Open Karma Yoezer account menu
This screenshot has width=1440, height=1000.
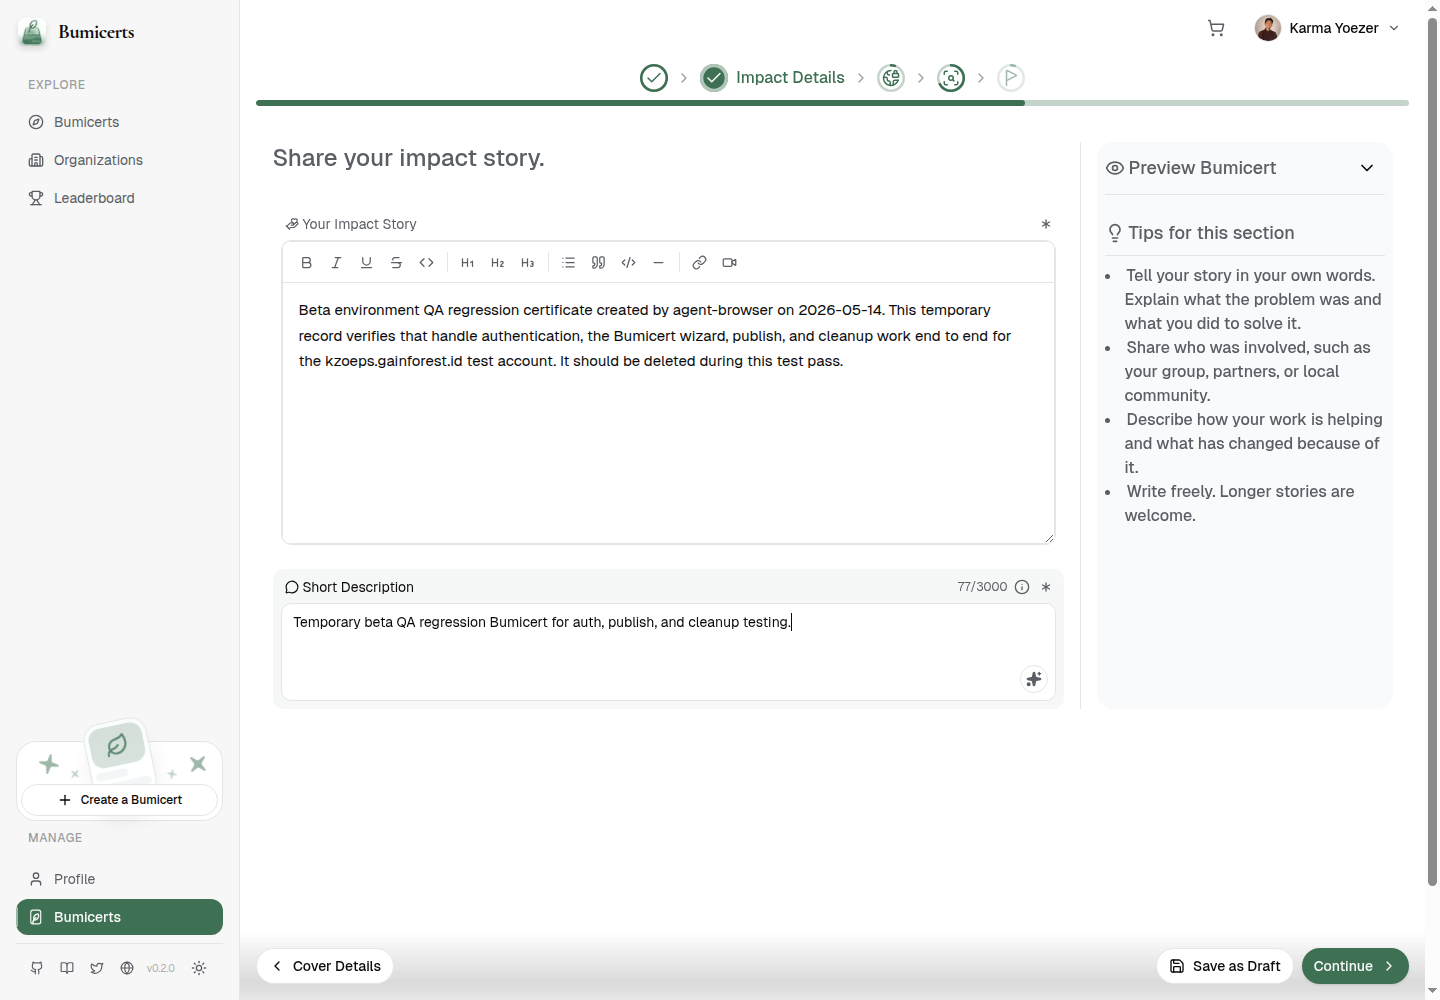1327,28
